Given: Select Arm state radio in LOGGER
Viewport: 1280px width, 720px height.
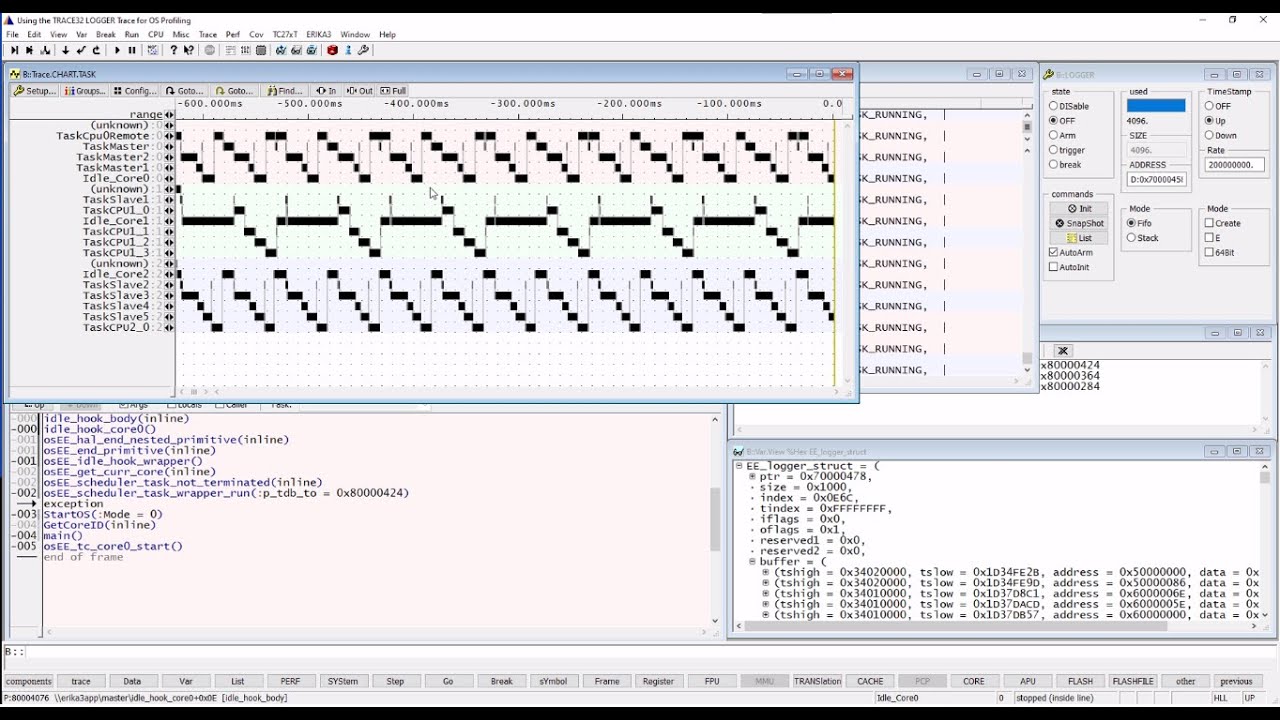Looking at the screenshot, I should coord(1062,135).
